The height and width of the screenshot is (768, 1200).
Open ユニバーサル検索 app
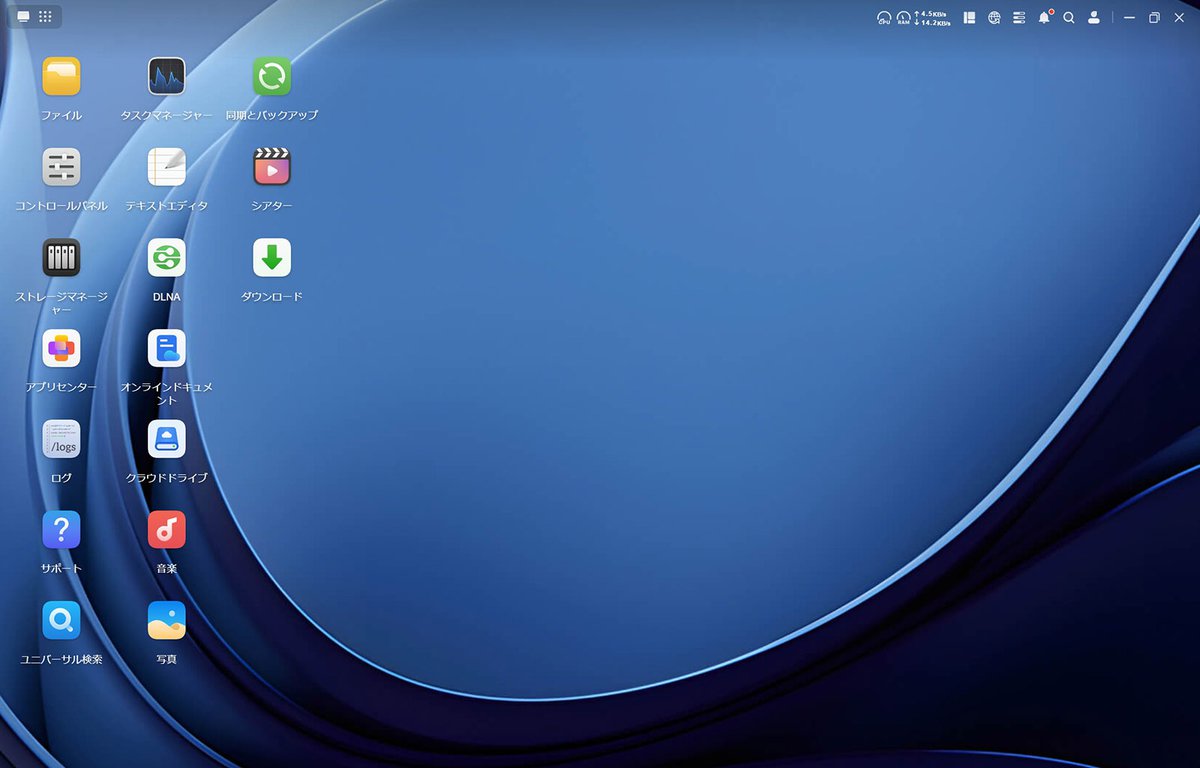(x=61, y=620)
